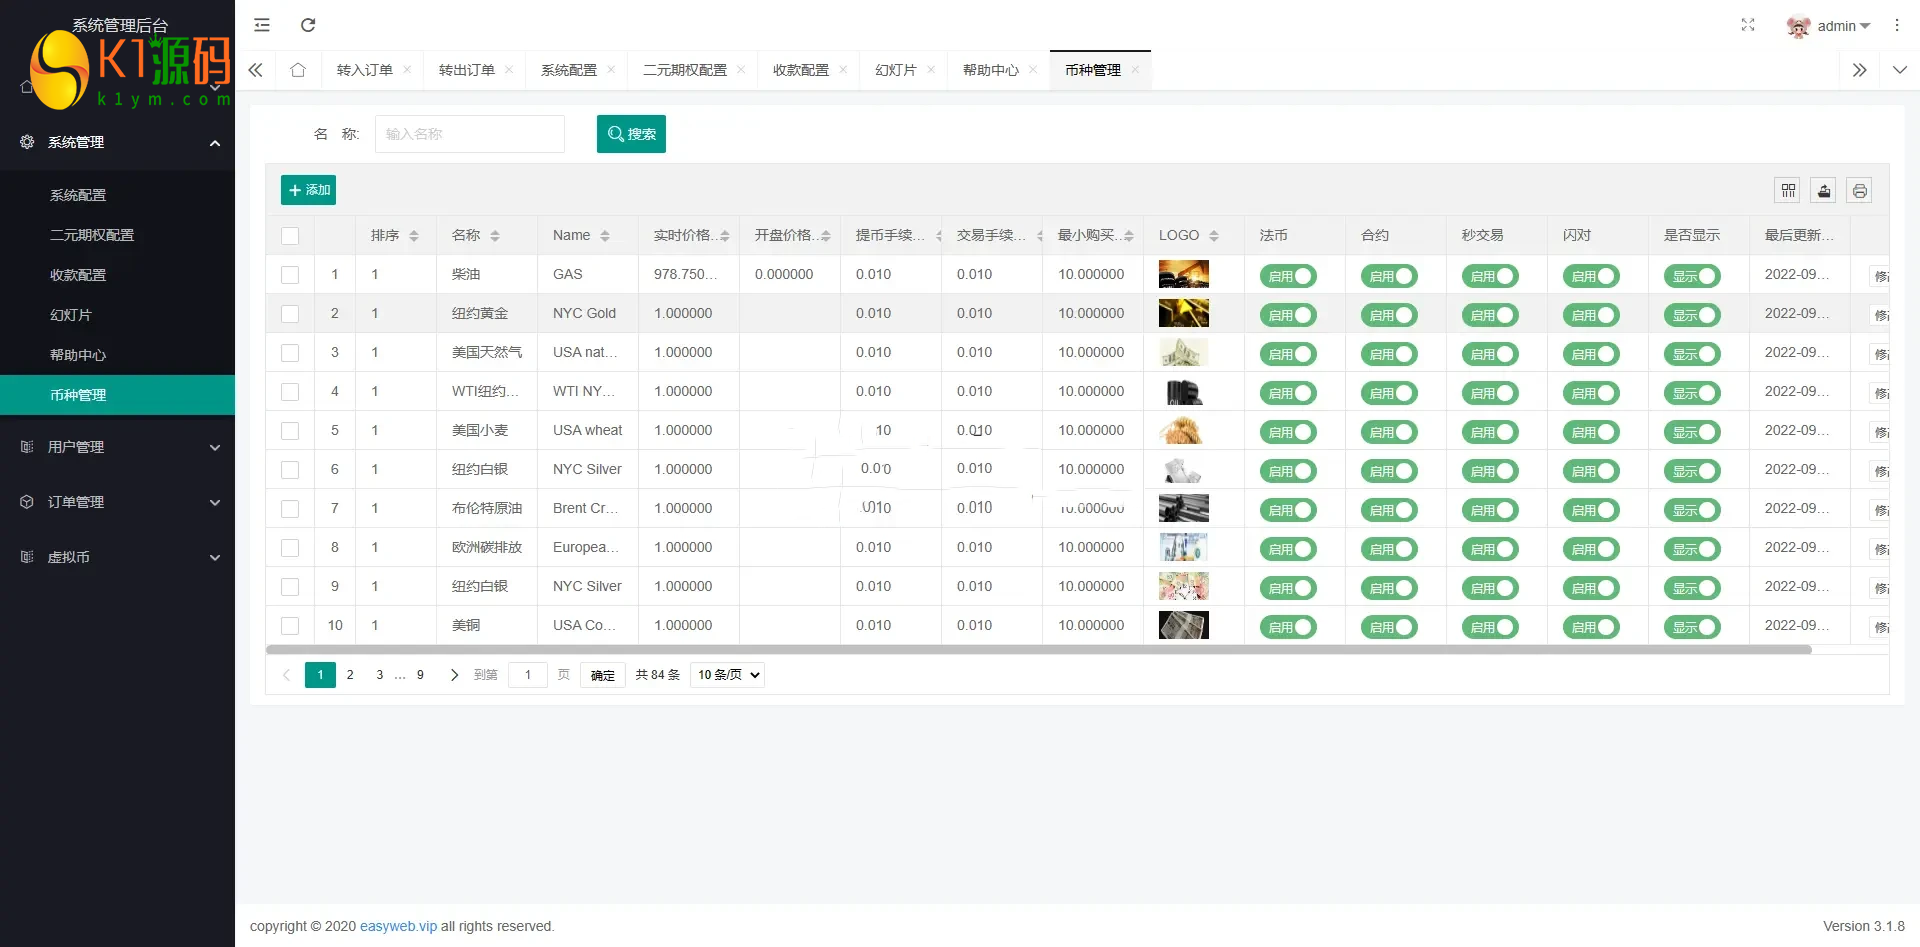Viewport: 1920px width, 947px height.
Task: Click the 名称 search input field
Action: pyautogui.click(x=470, y=134)
